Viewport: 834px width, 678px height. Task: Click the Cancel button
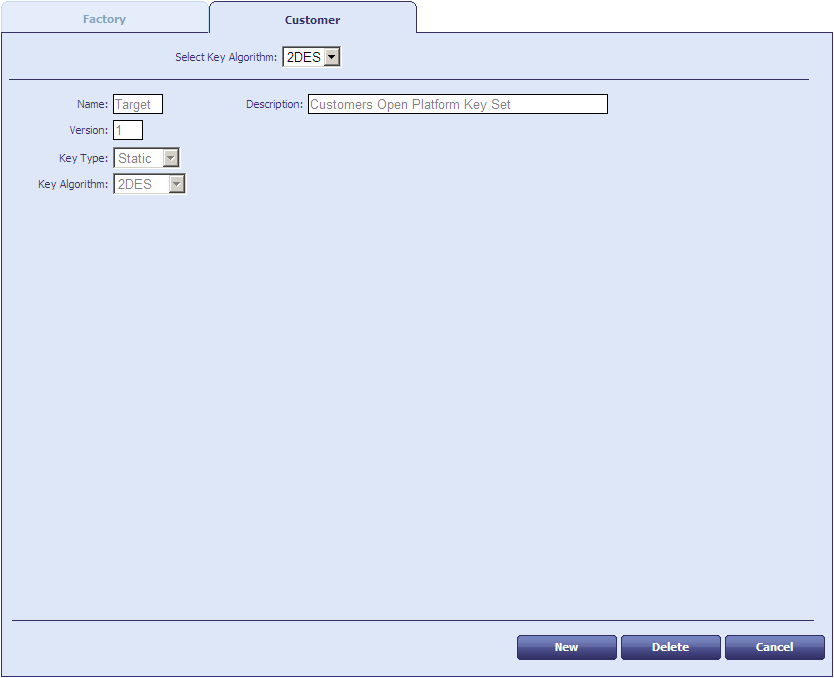coord(774,647)
